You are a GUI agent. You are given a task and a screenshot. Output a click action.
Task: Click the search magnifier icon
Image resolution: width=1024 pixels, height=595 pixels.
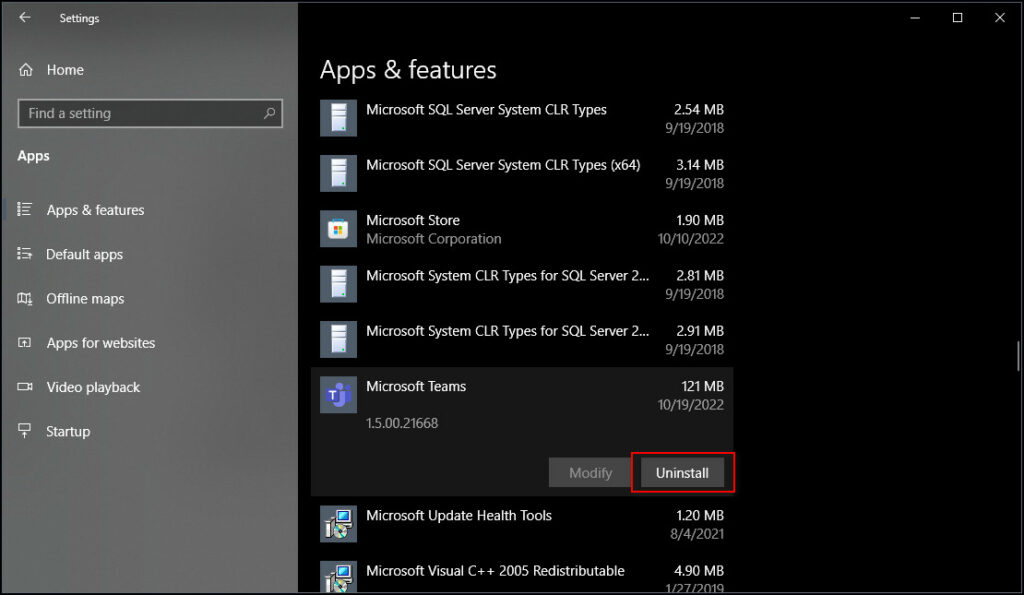click(x=269, y=113)
